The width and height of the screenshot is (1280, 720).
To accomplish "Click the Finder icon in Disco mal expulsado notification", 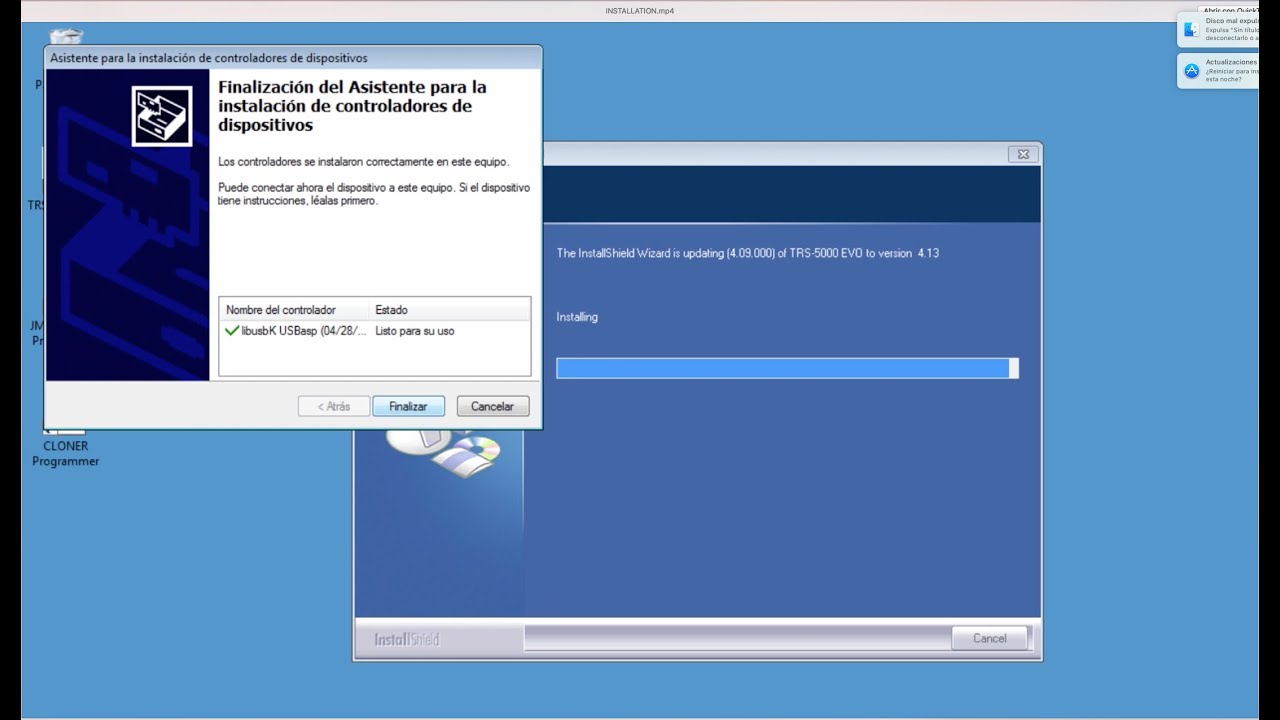I will (1191, 30).
